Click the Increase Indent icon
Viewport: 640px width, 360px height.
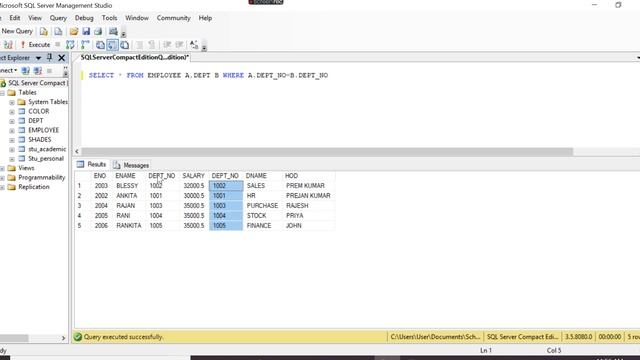(179, 45)
